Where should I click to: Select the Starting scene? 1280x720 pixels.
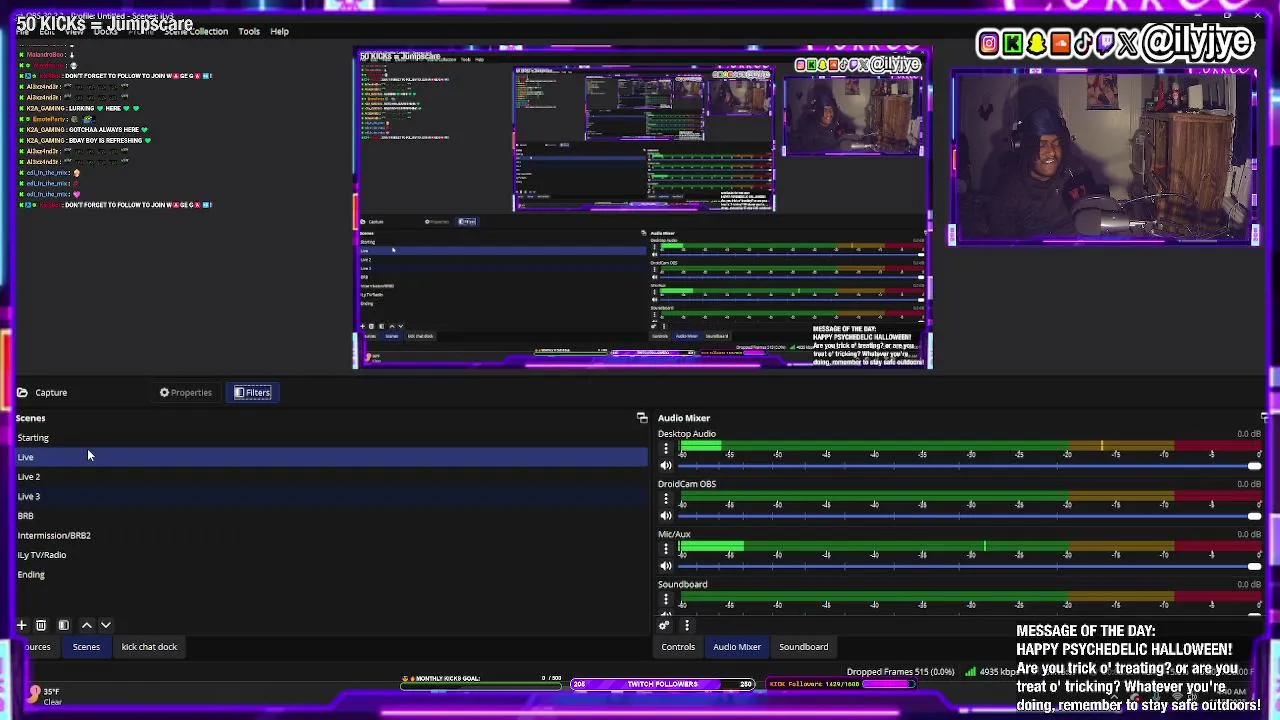coord(331,438)
